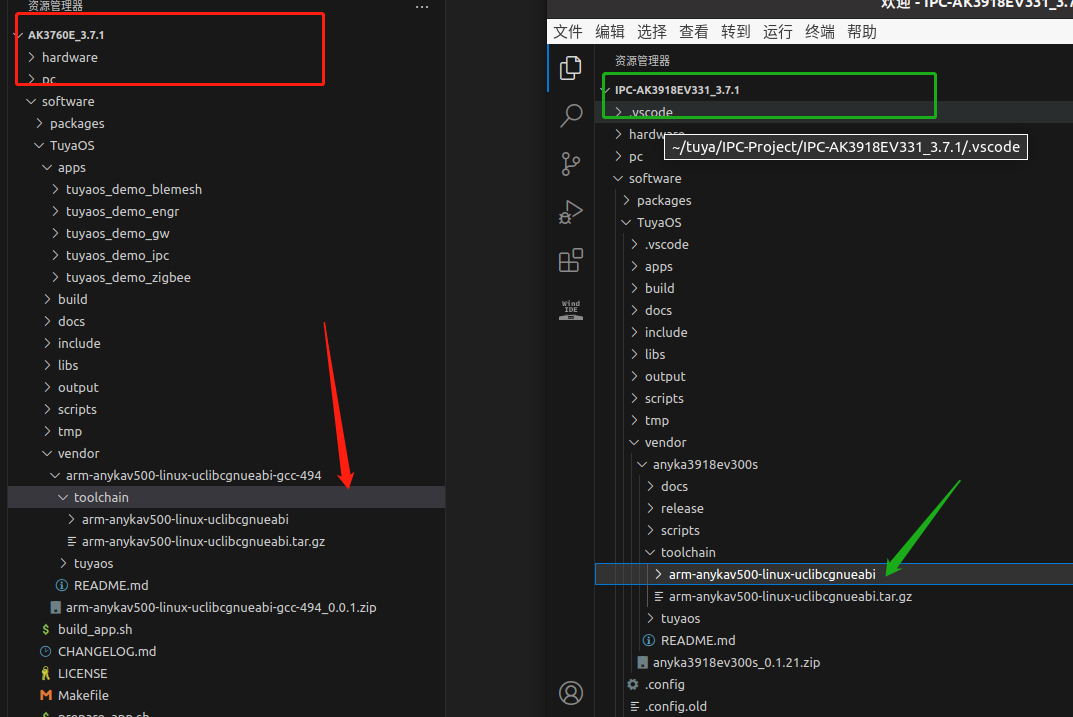Select docs folder under anyka3918ev300s
The height and width of the screenshot is (717, 1073).
(x=675, y=486)
